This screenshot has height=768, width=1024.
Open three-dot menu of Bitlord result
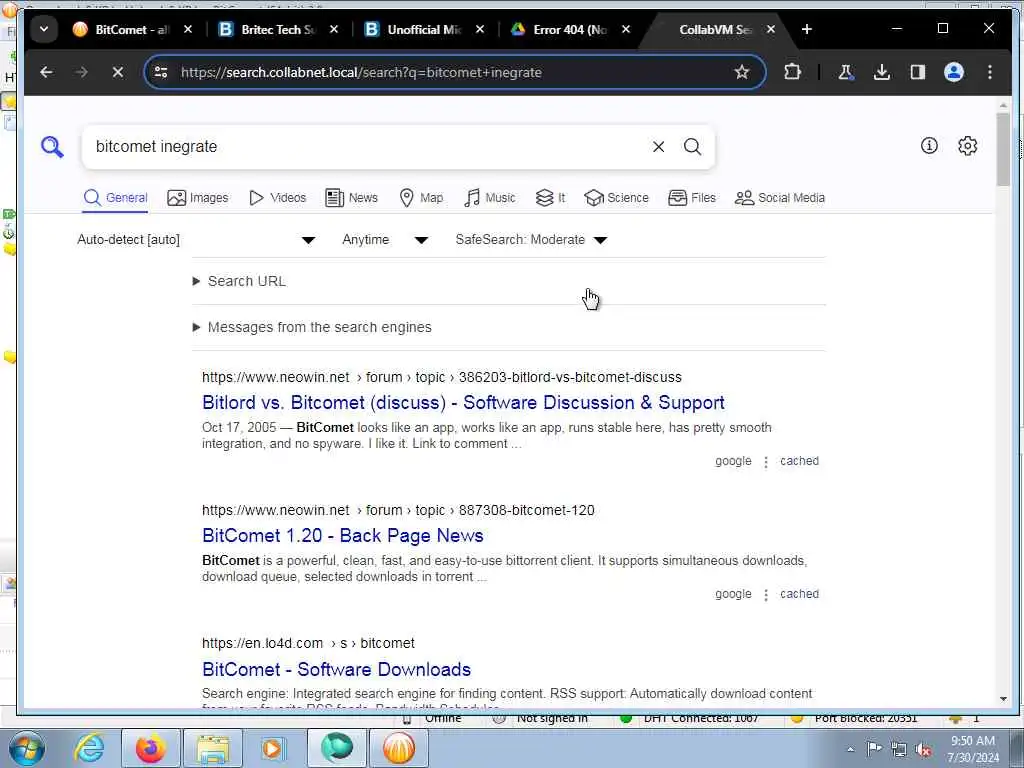pos(766,462)
